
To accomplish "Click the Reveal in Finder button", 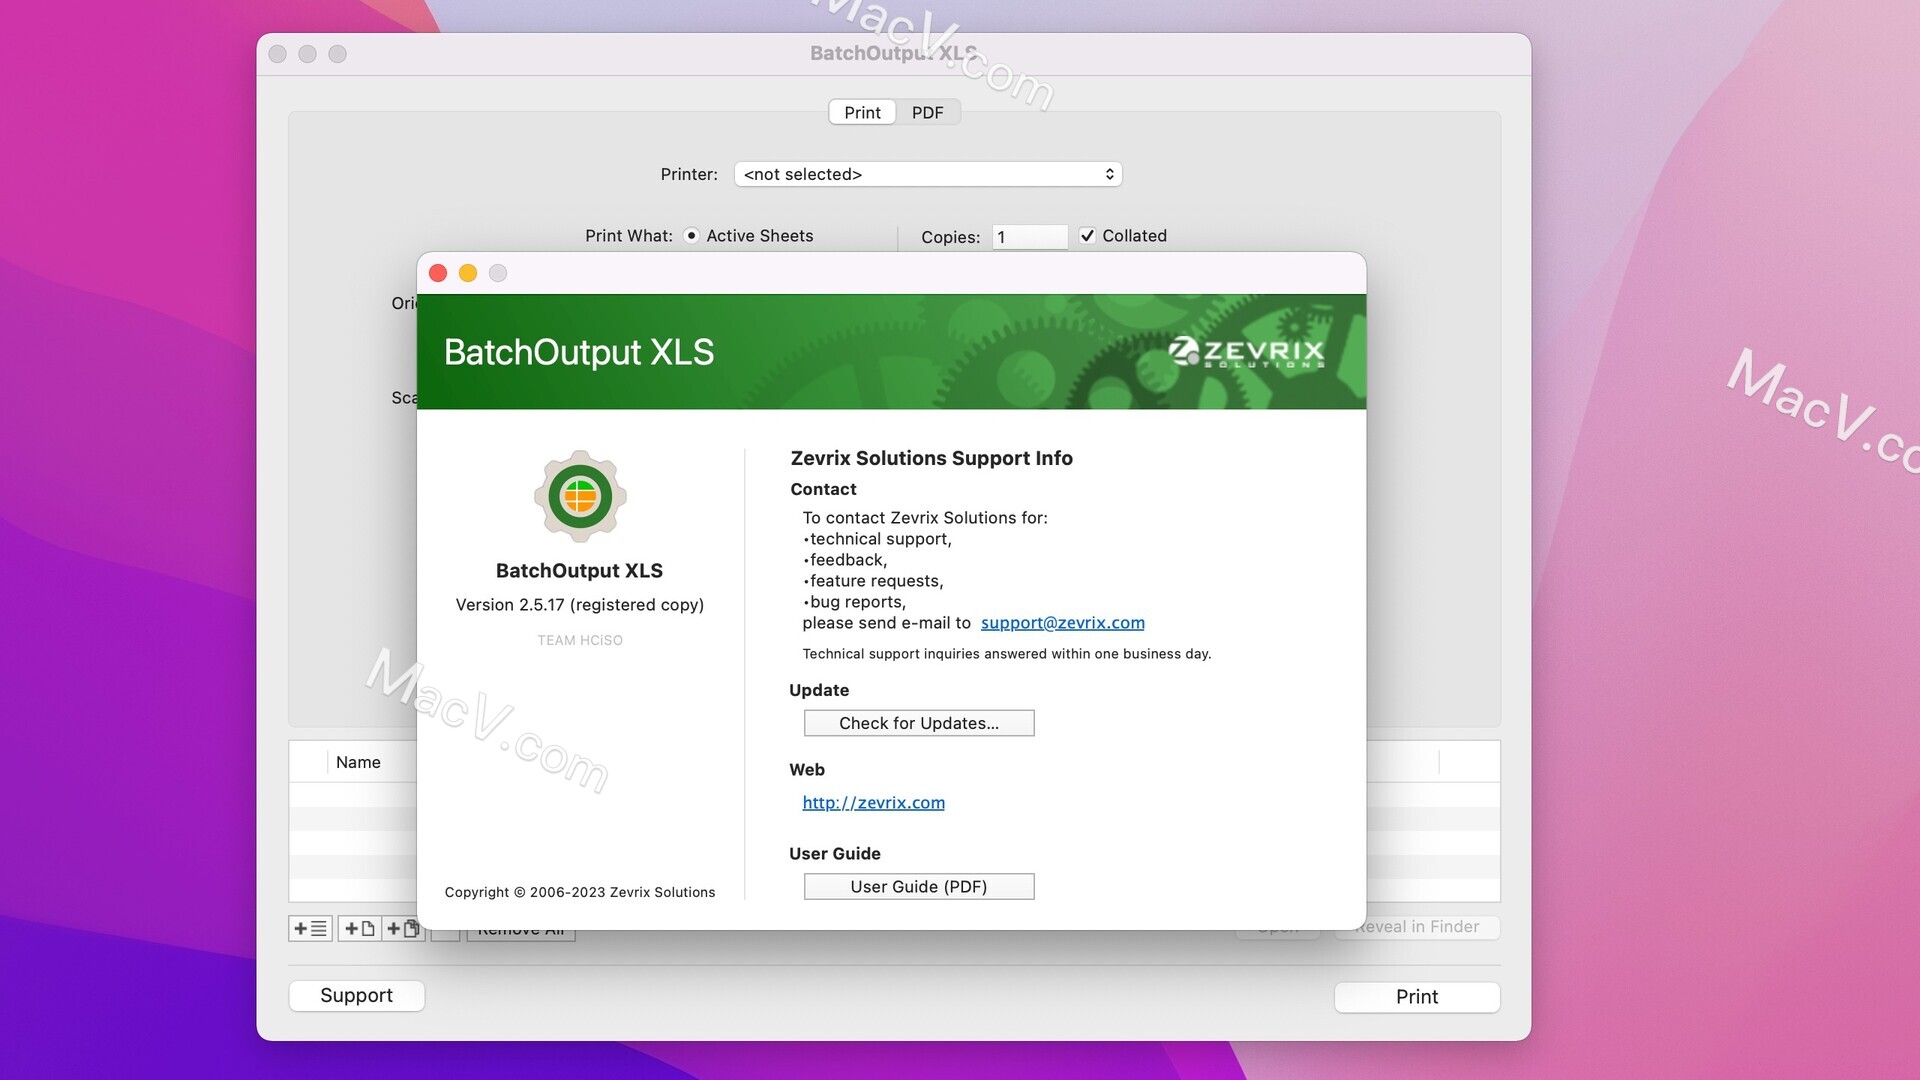I will [1417, 927].
